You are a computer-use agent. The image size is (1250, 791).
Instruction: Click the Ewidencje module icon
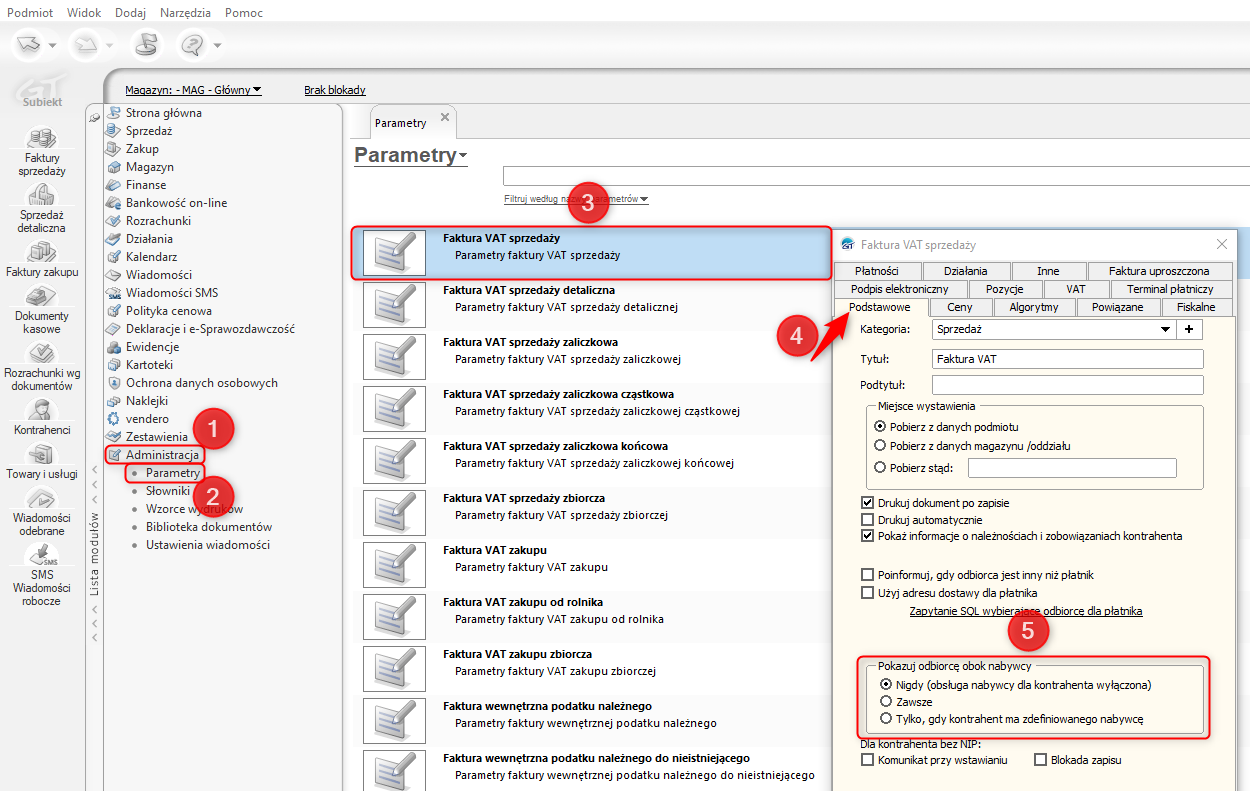click(115, 347)
